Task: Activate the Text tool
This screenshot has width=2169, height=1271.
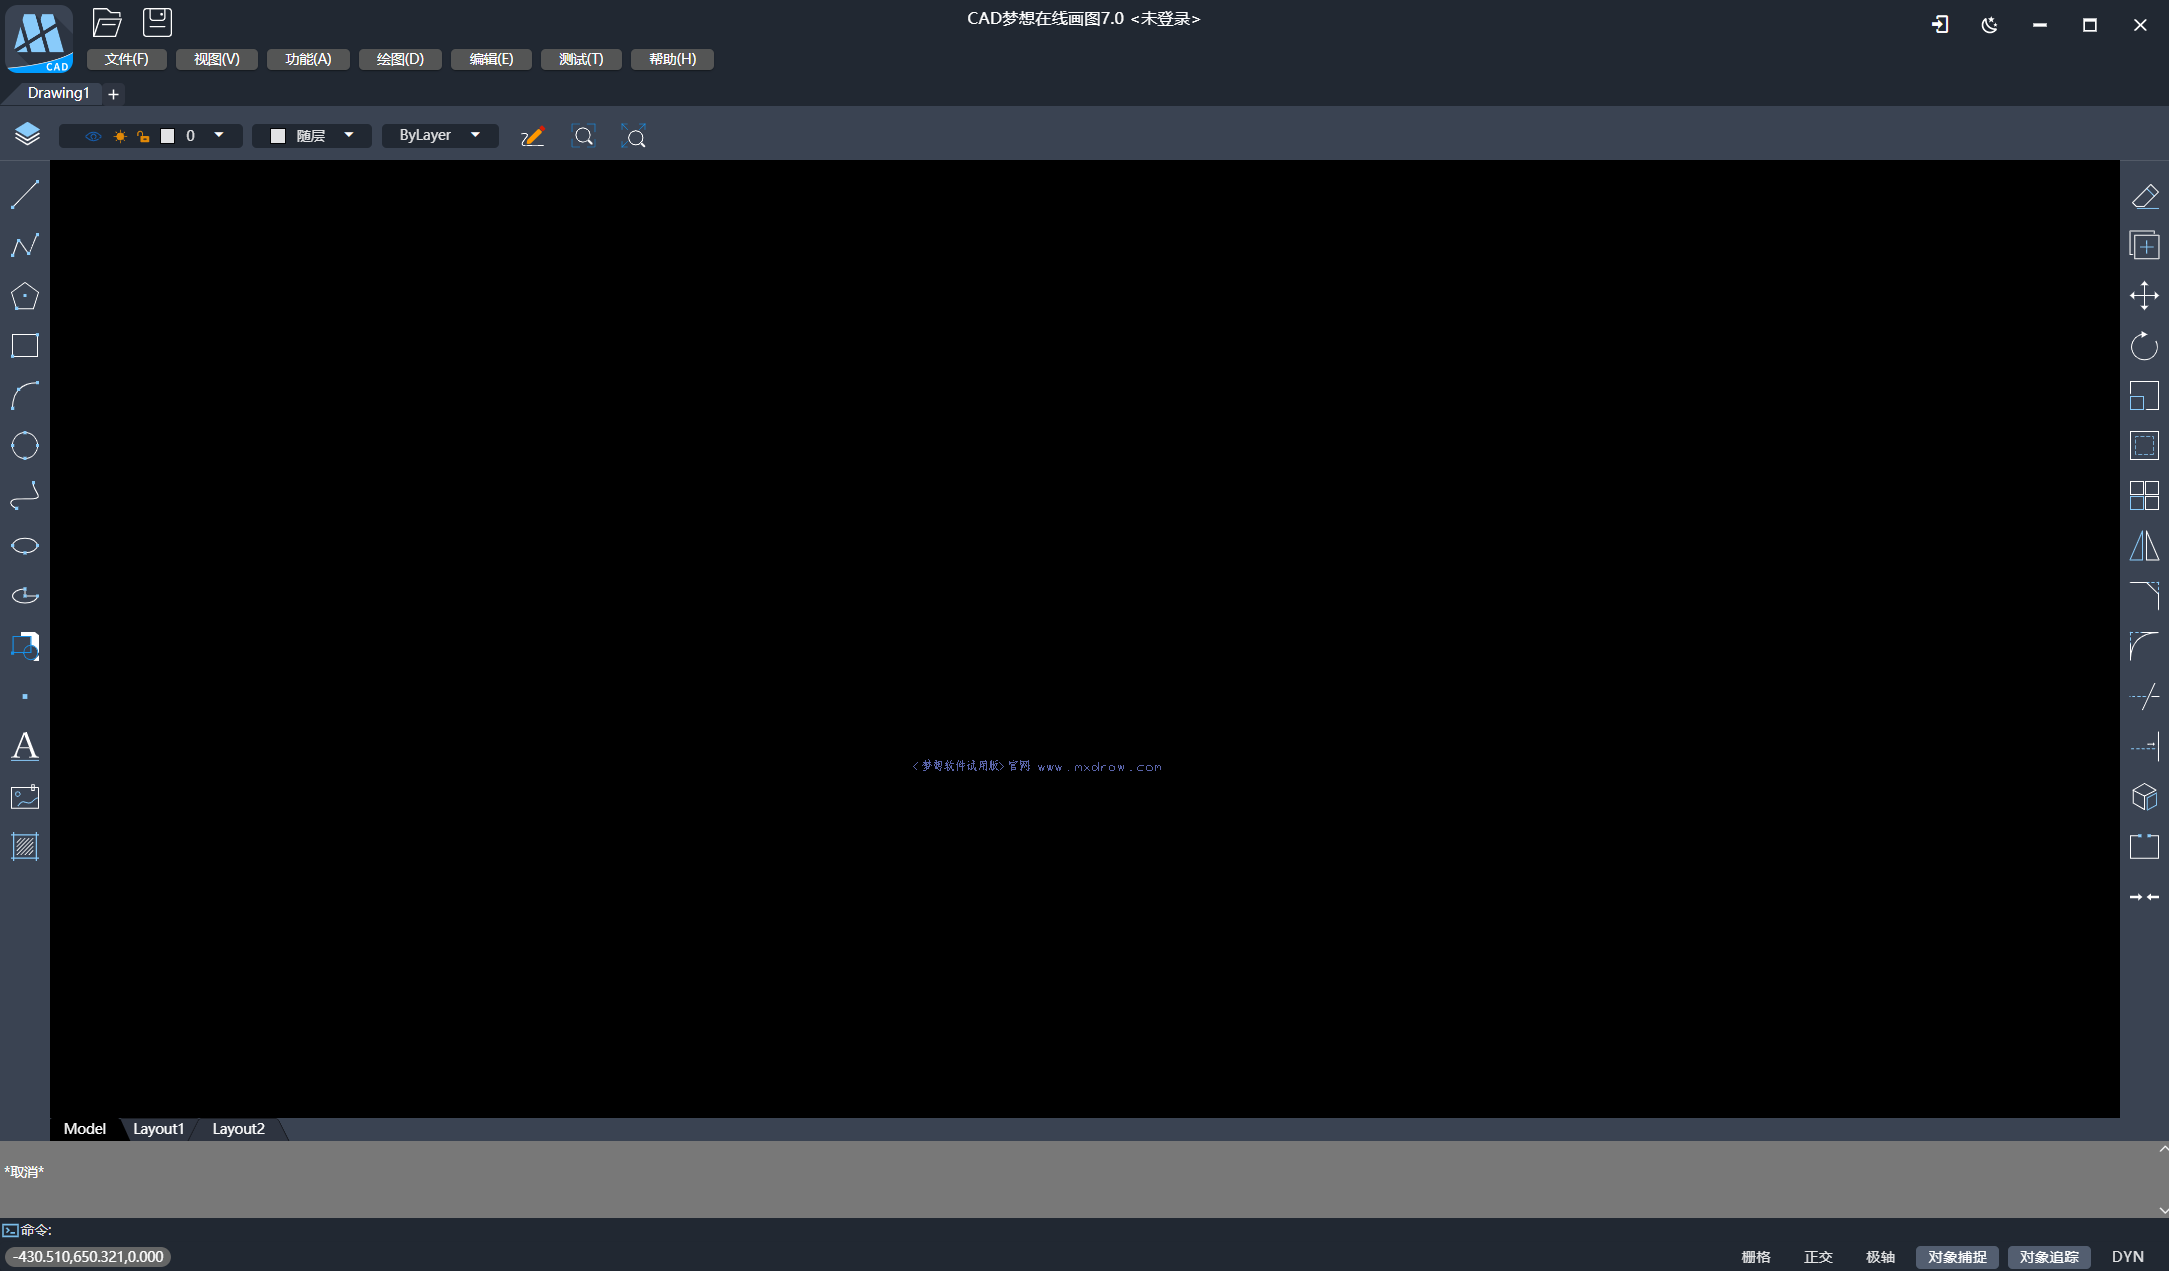Action: point(25,746)
